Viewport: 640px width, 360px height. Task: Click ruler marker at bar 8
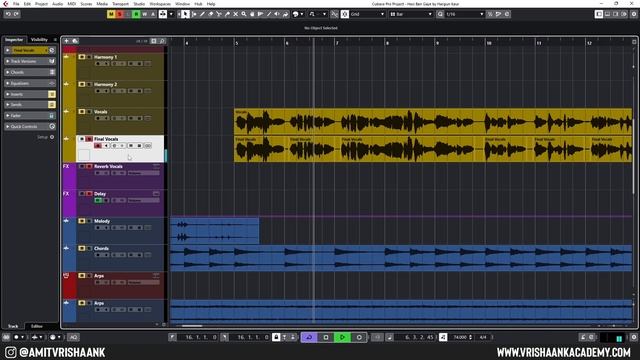(x=387, y=42)
